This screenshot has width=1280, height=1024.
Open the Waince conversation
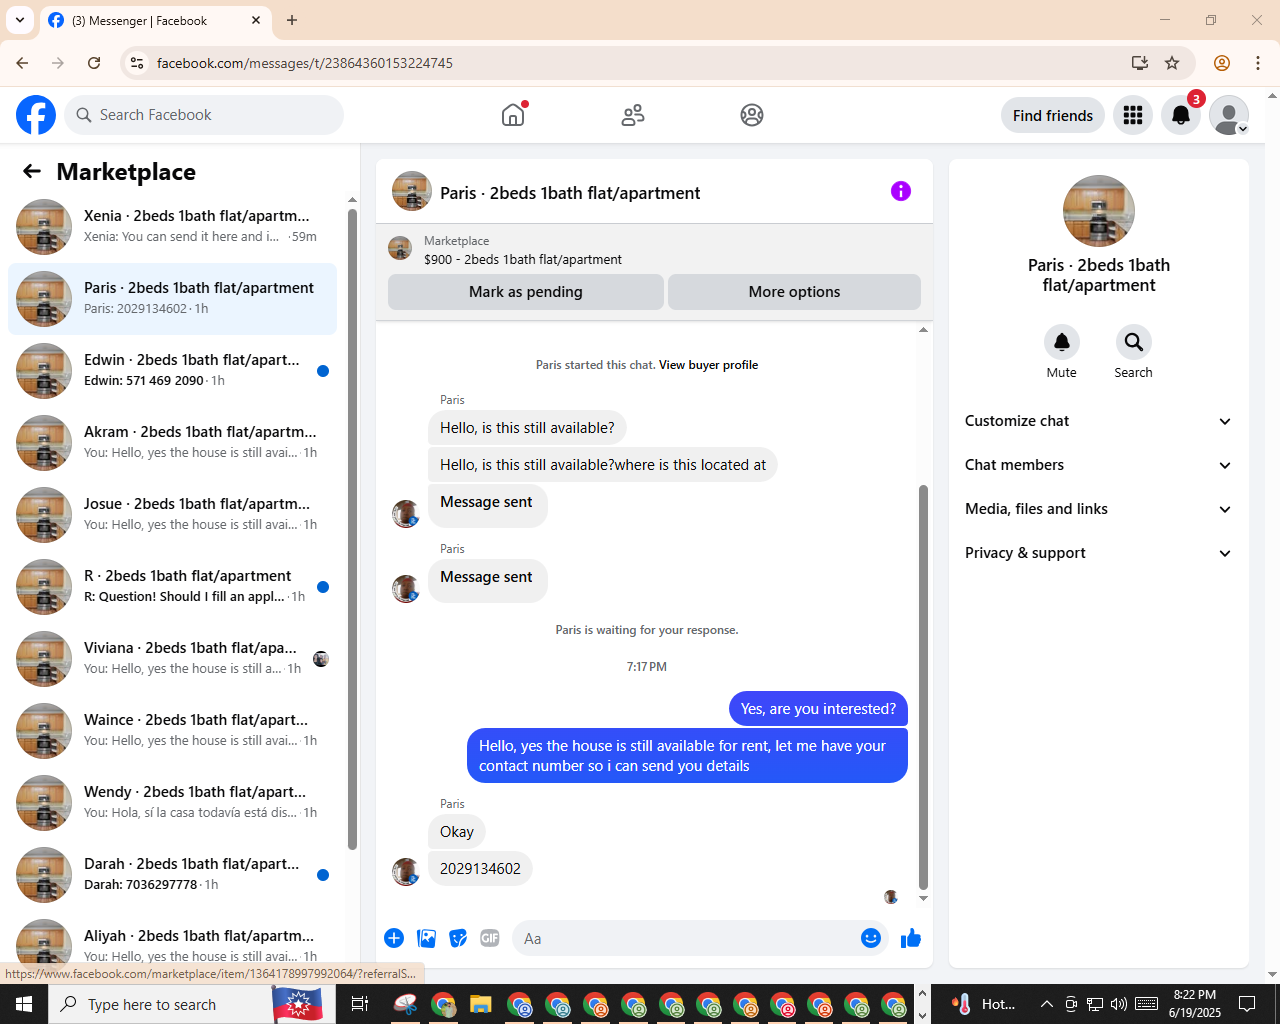172,731
